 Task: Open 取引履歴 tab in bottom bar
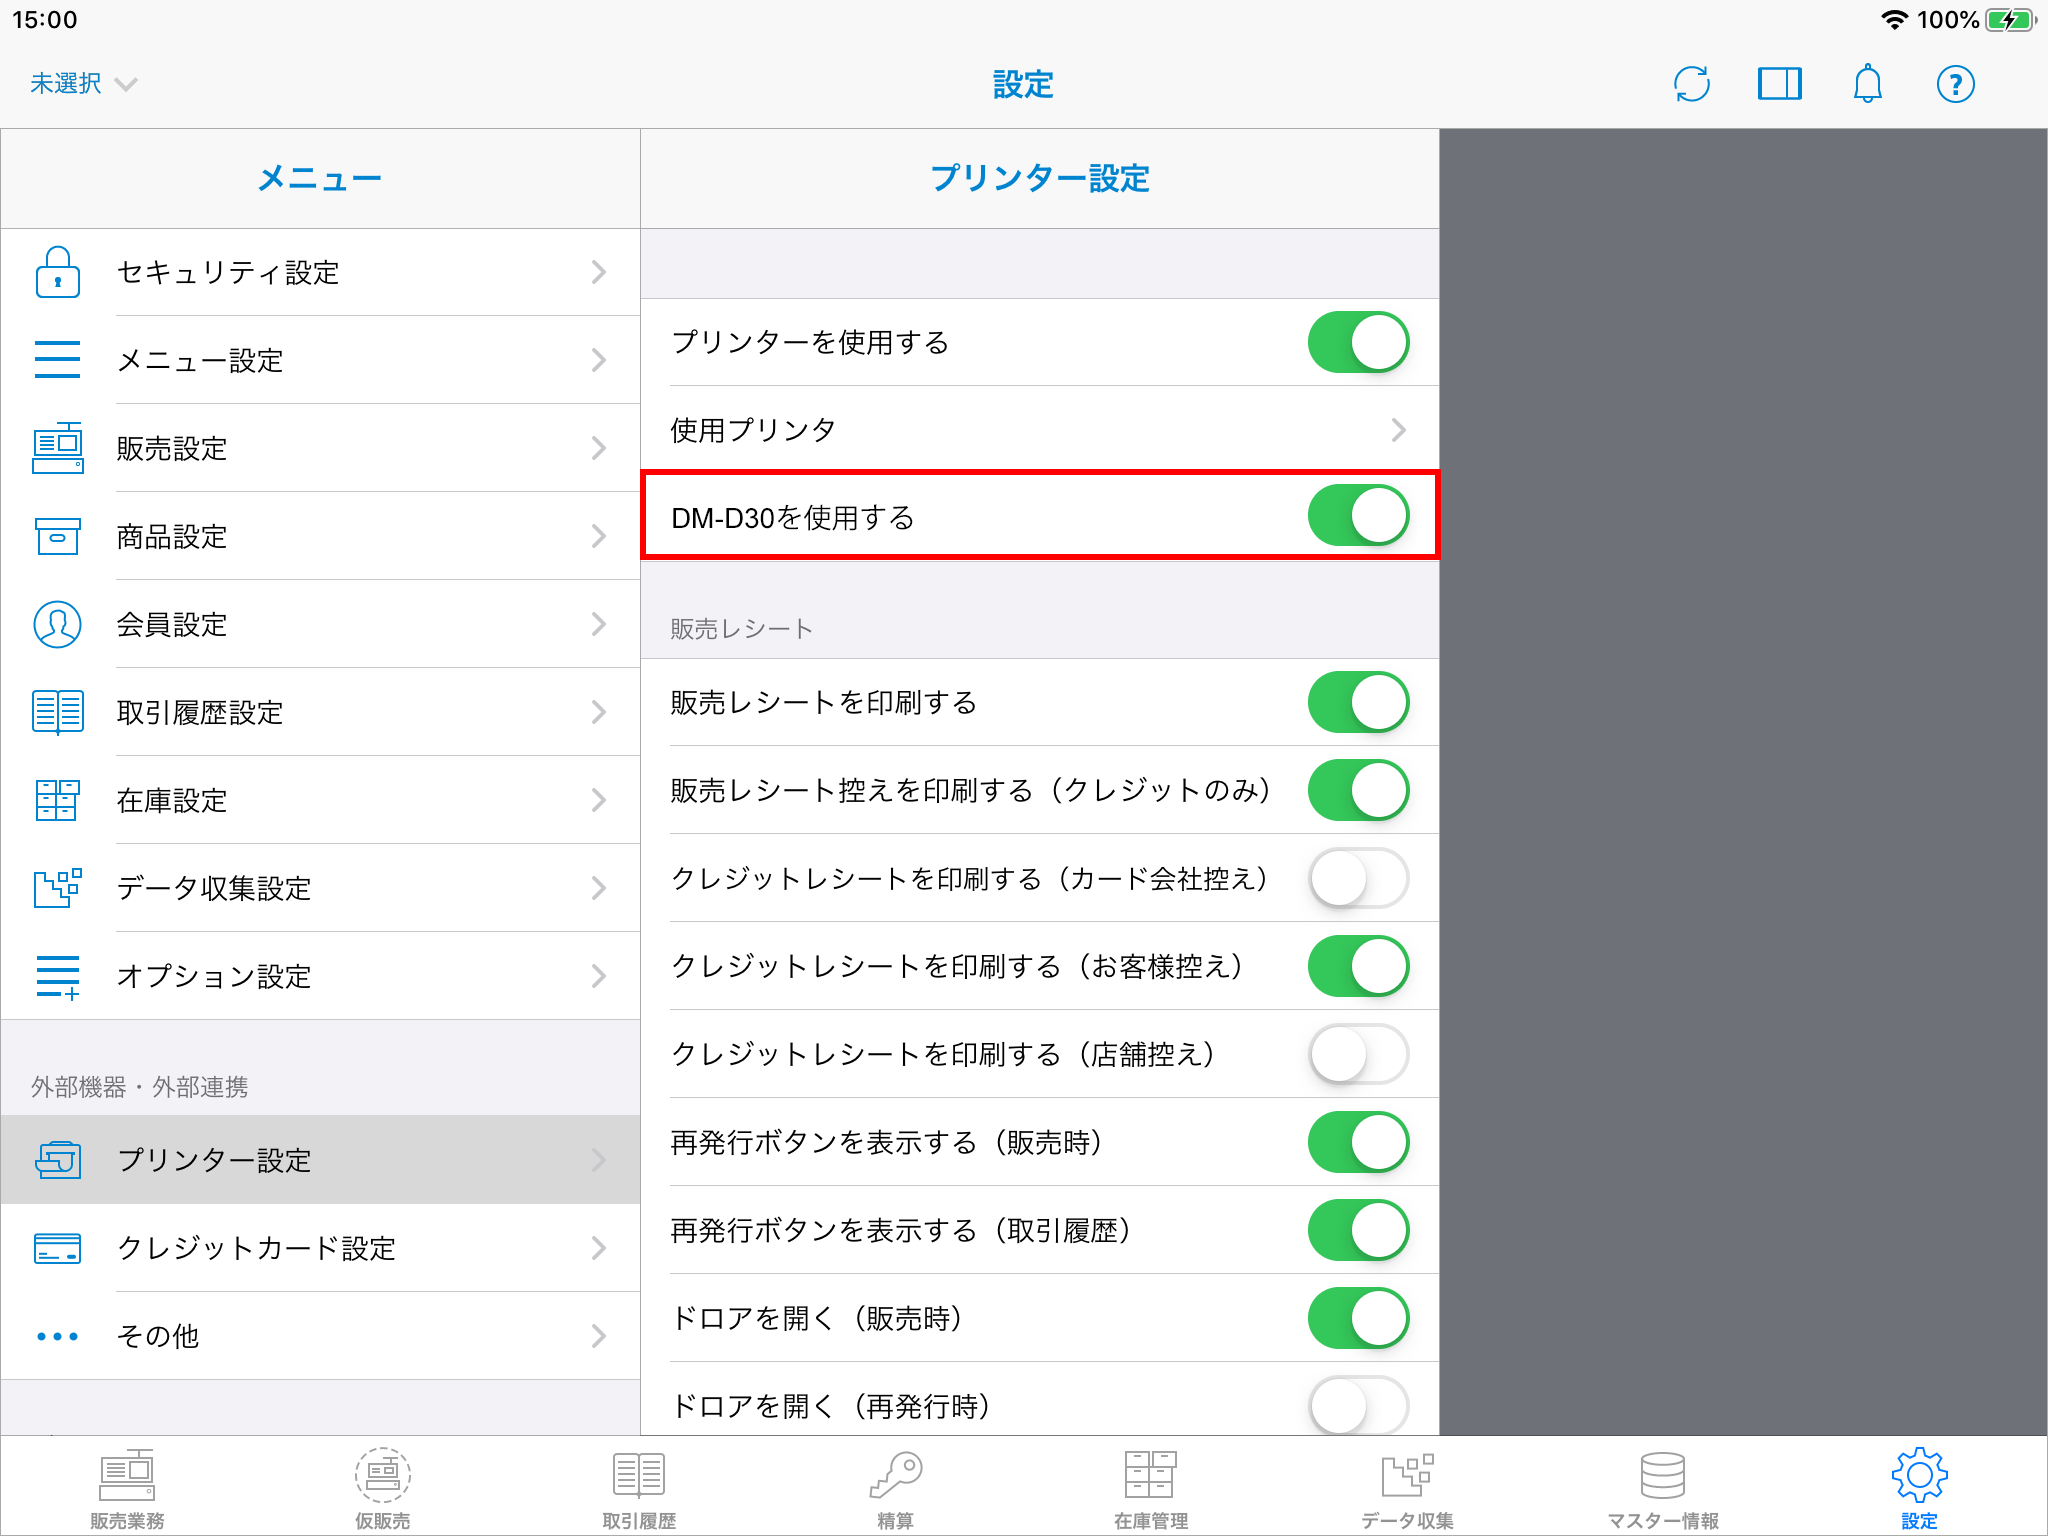tap(639, 1490)
